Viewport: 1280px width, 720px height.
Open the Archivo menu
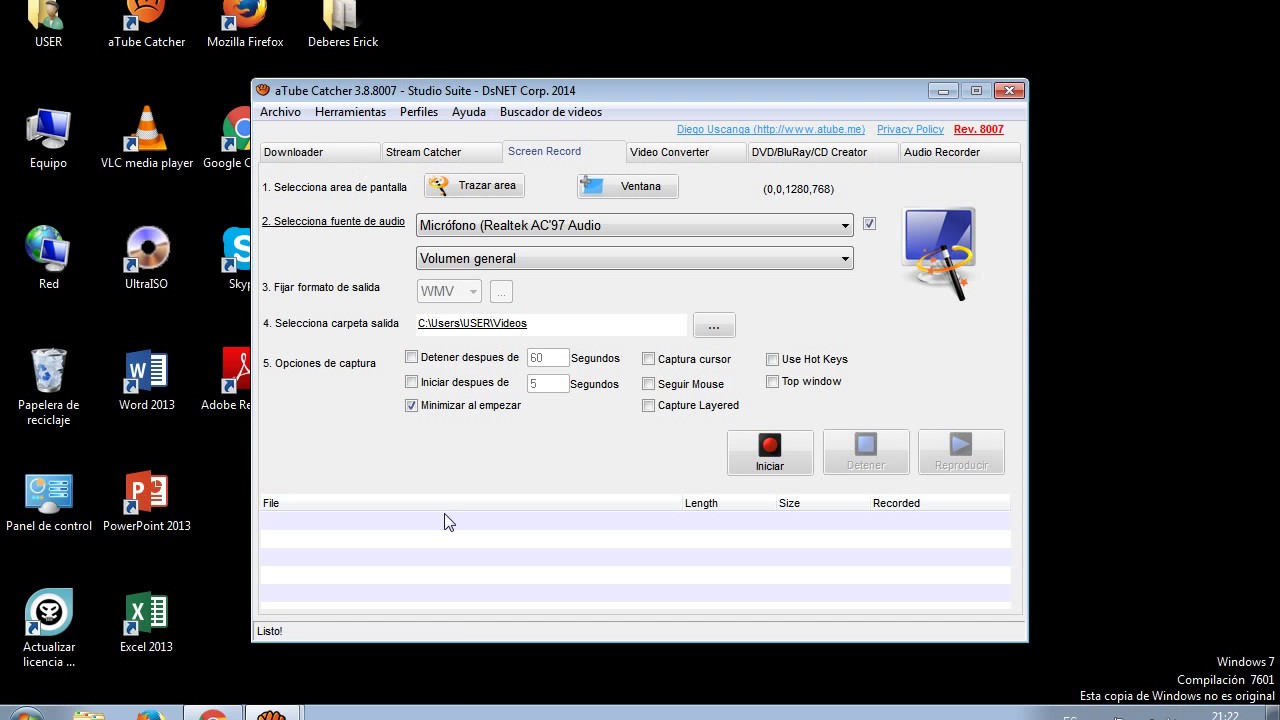click(x=280, y=112)
